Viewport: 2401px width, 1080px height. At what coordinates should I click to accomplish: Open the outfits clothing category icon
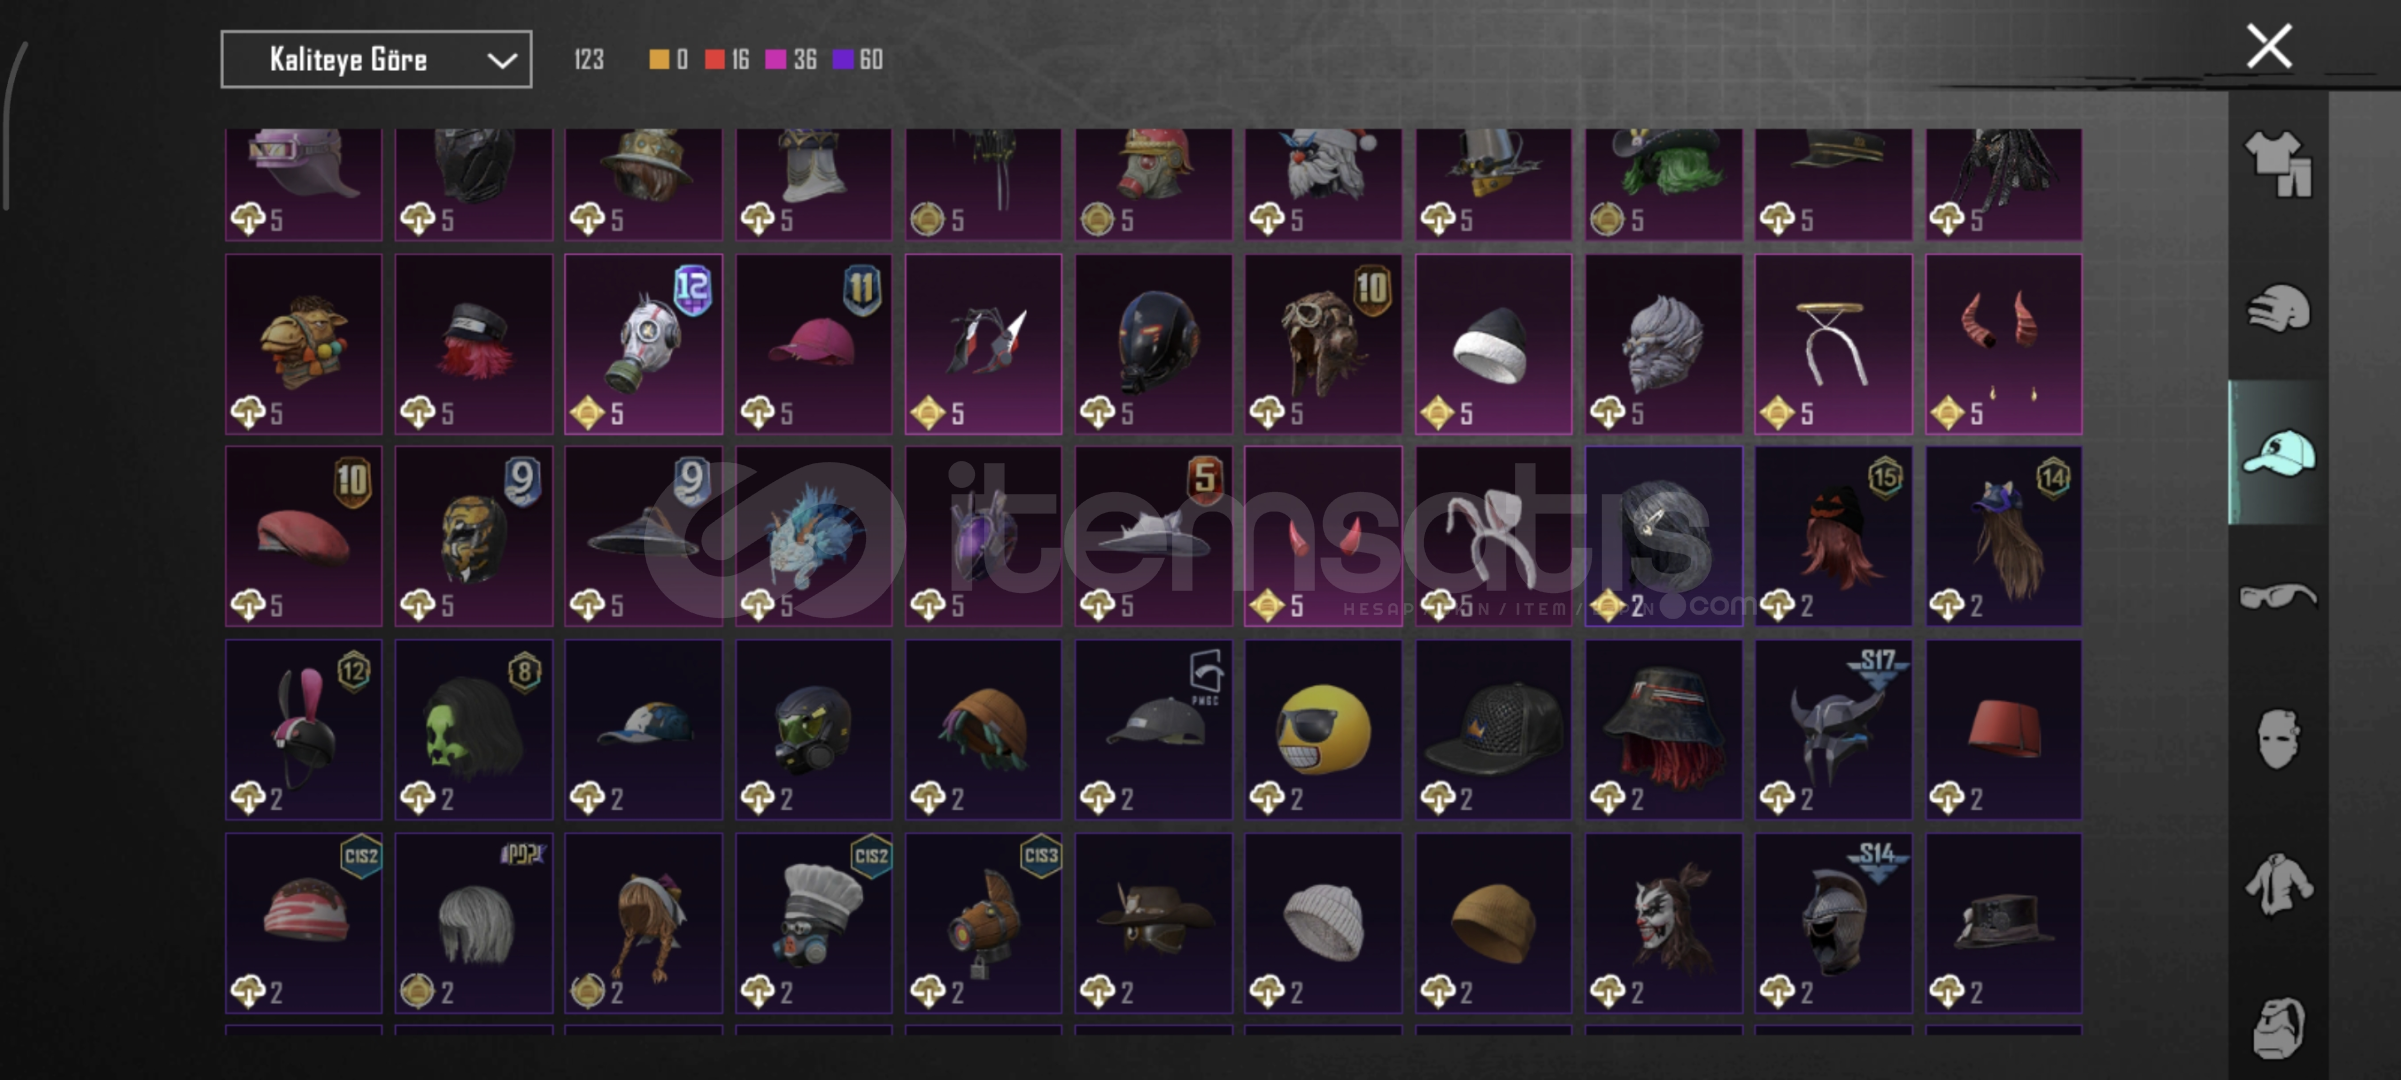point(2279,164)
